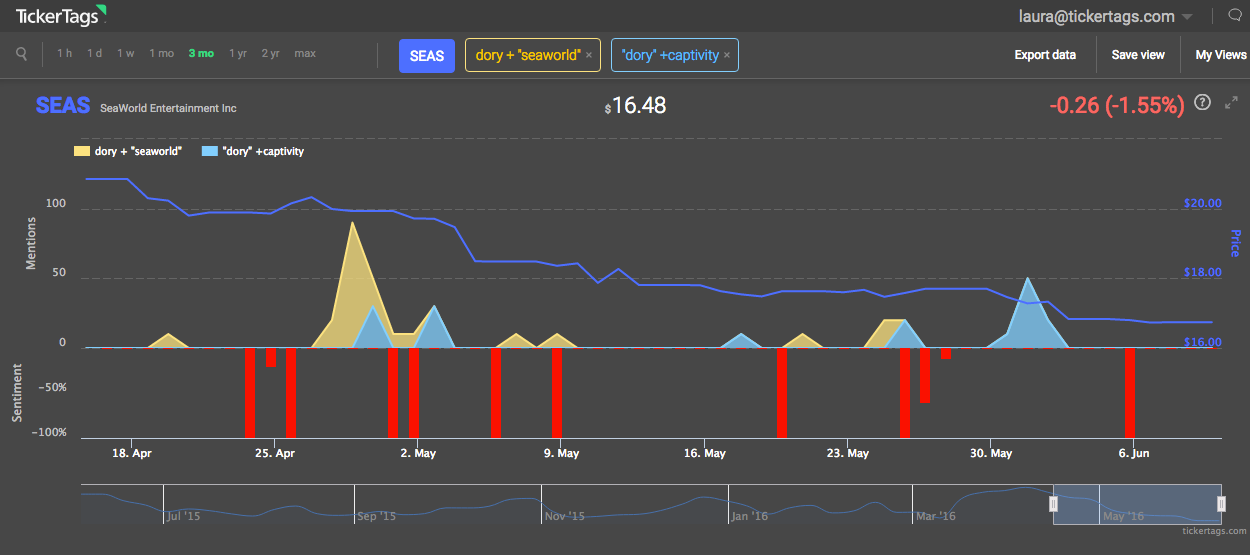Click Sep '15 in the navigator
The width and height of the screenshot is (1250, 555).
coord(376,516)
